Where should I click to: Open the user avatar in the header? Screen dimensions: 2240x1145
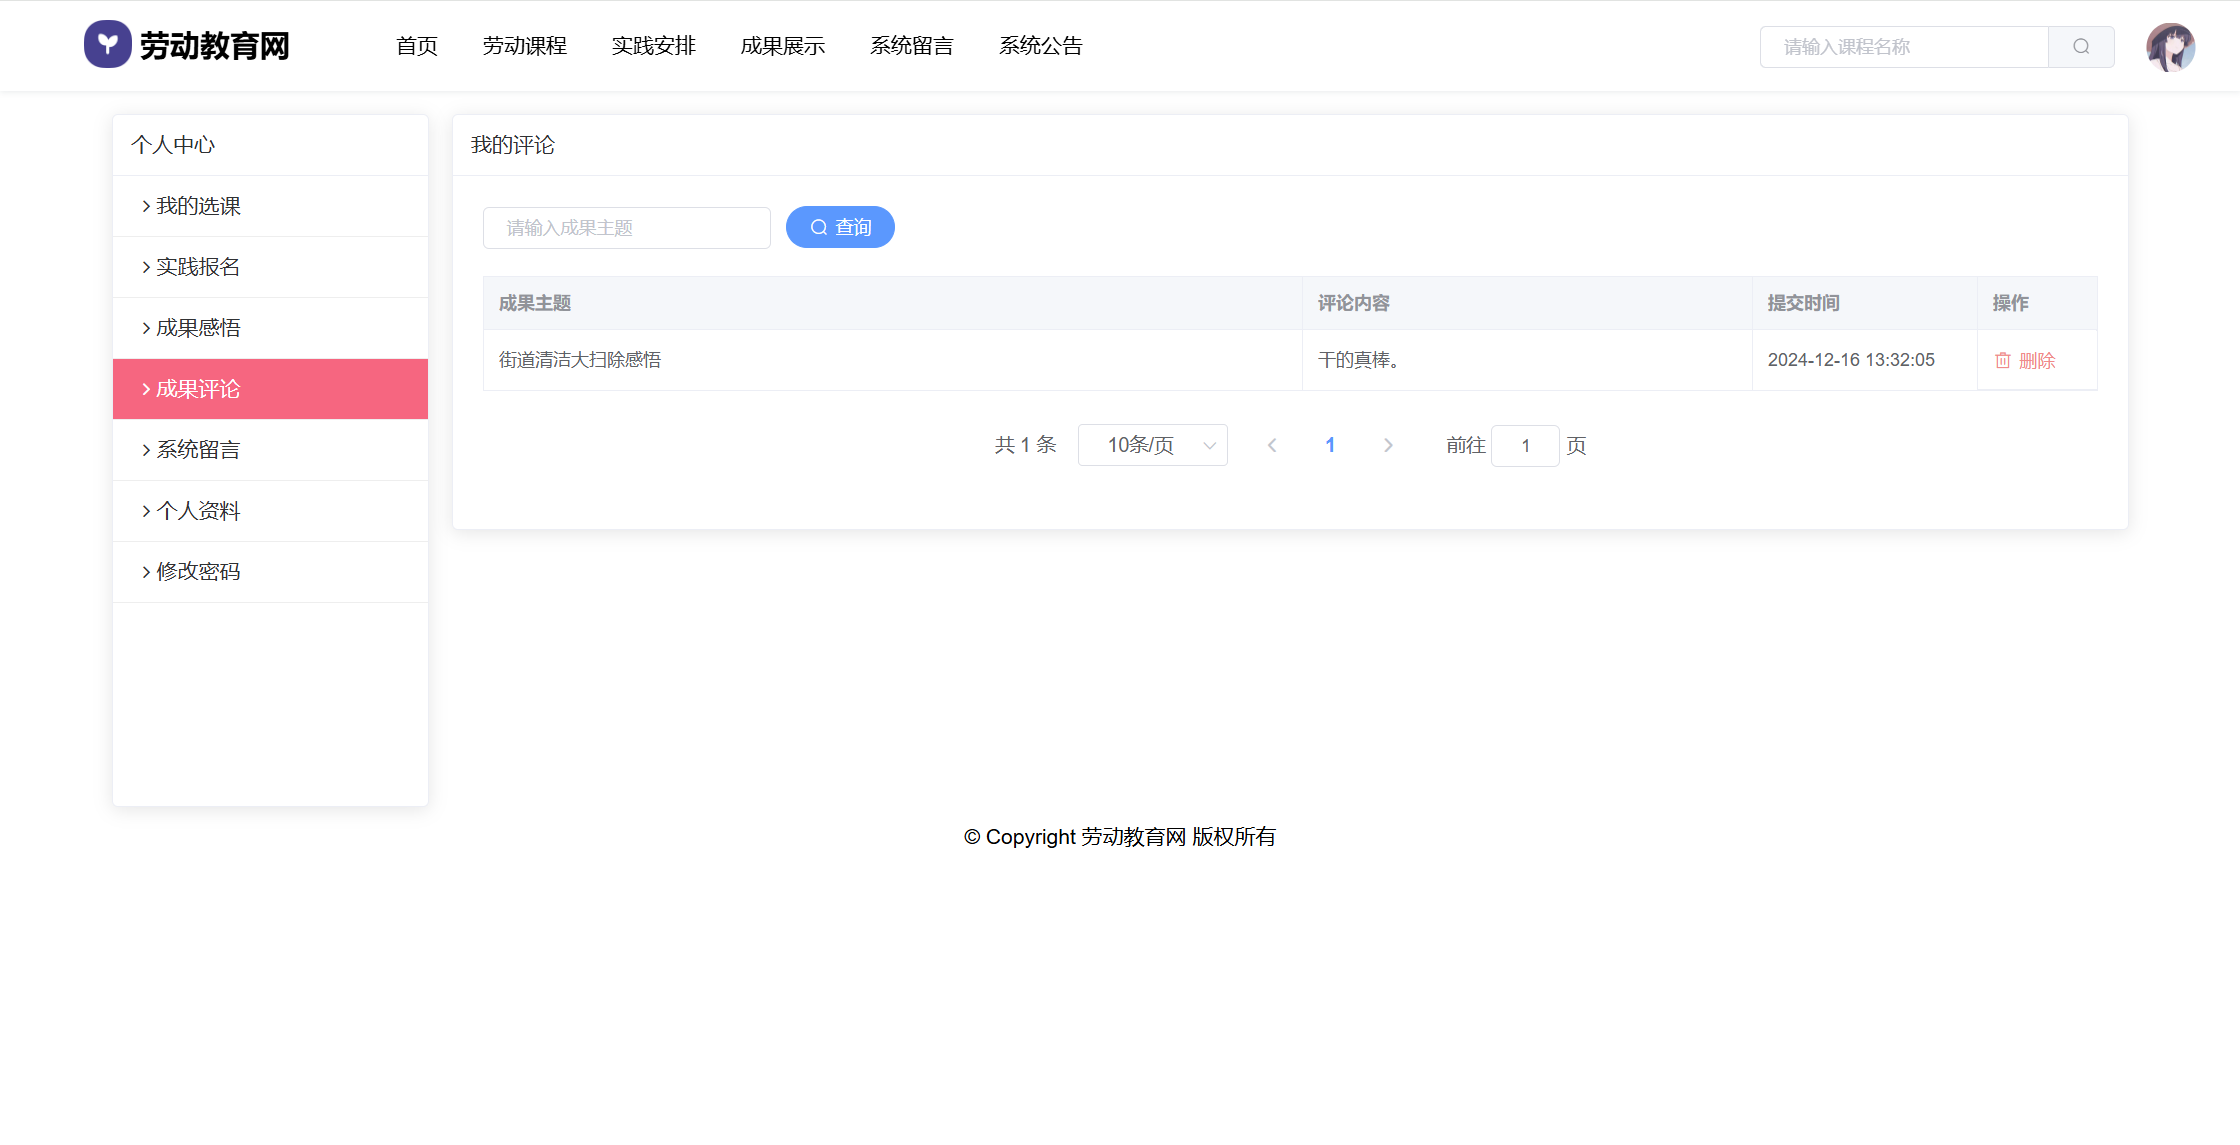click(x=2170, y=47)
